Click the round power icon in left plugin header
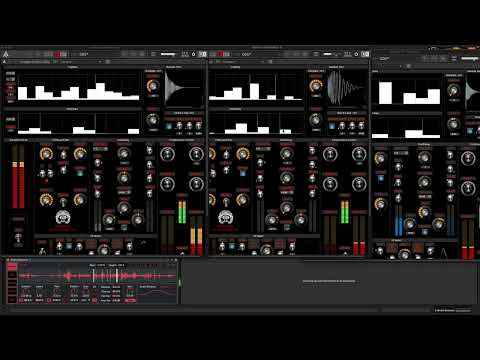Viewport: 480px width, 360px height. click(x=193, y=54)
